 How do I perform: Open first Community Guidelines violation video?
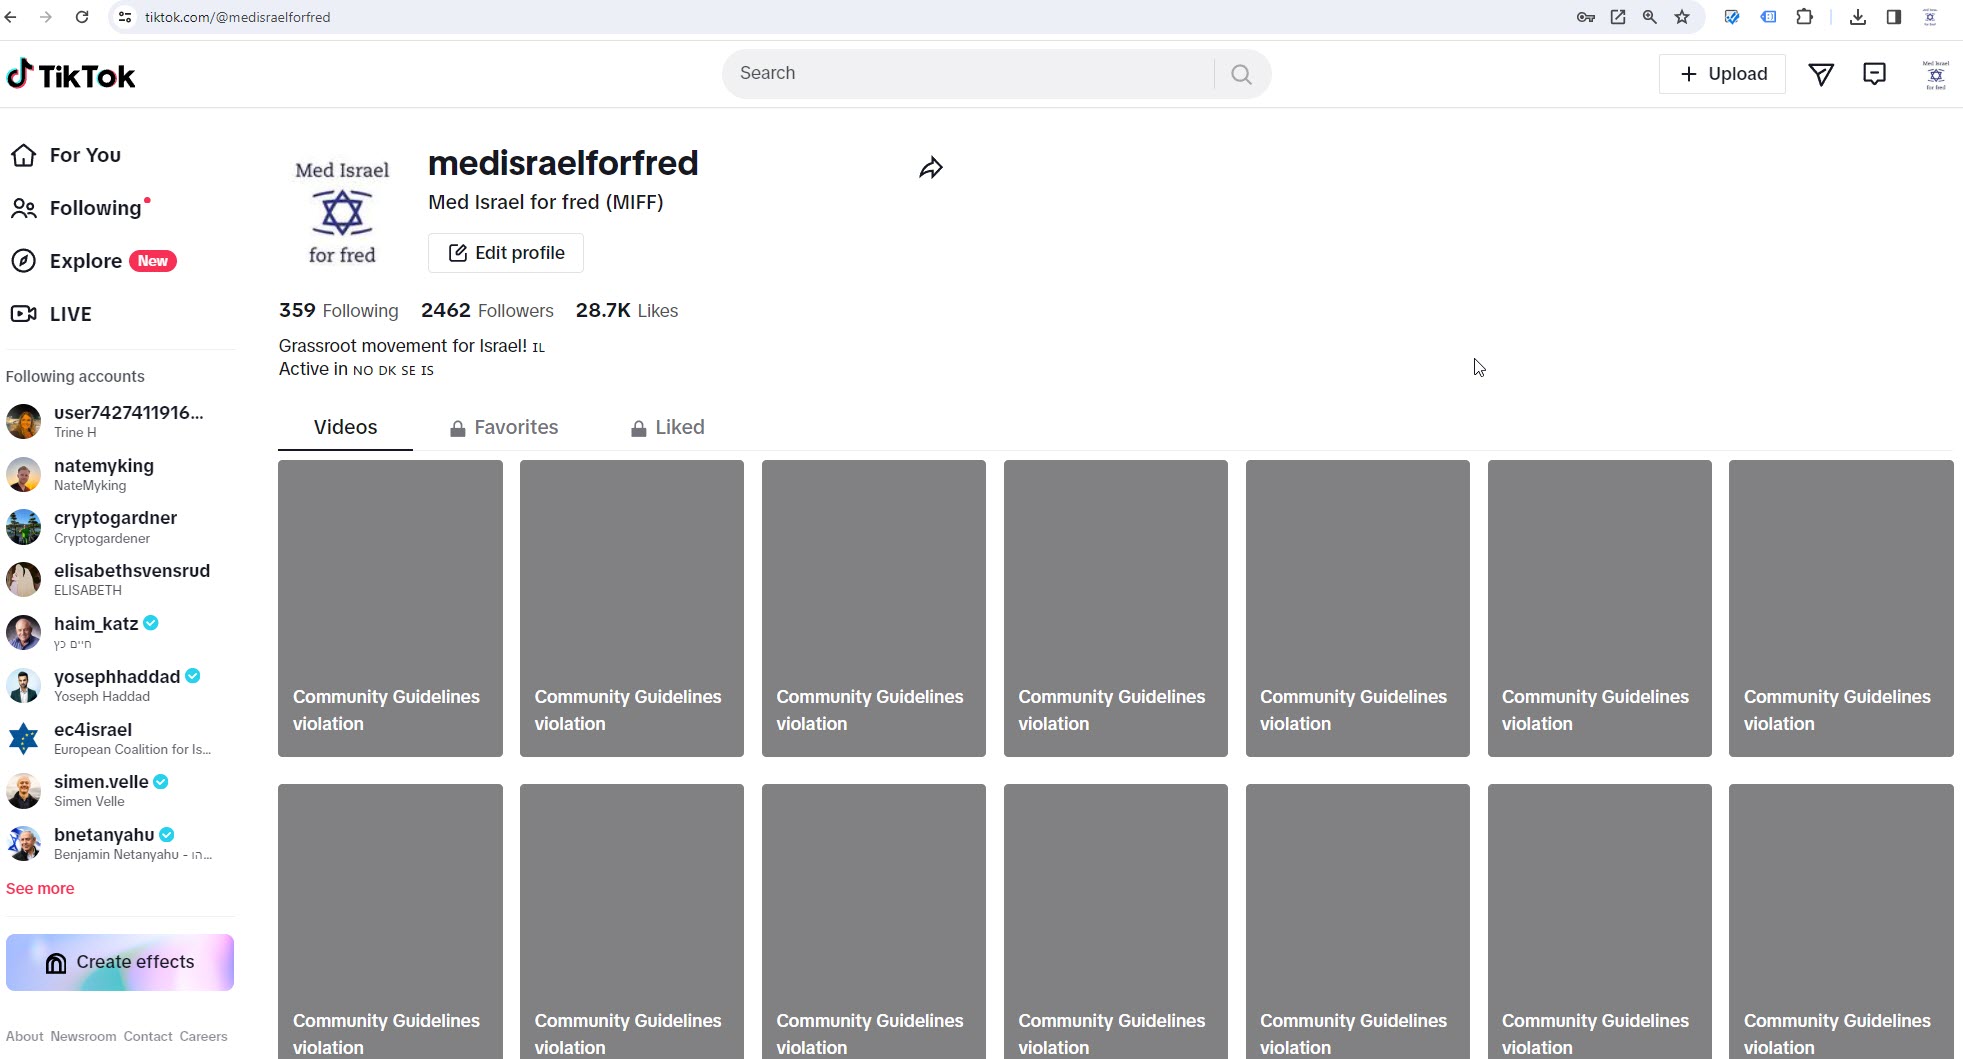coord(390,608)
